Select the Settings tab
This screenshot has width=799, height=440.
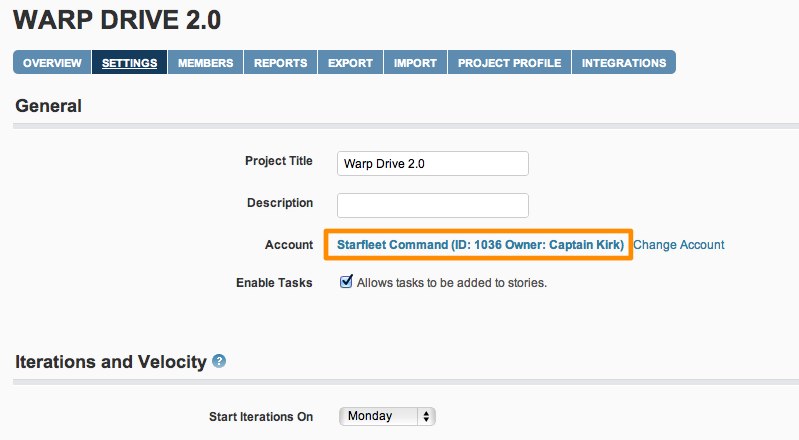pyautogui.click(x=129, y=62)
